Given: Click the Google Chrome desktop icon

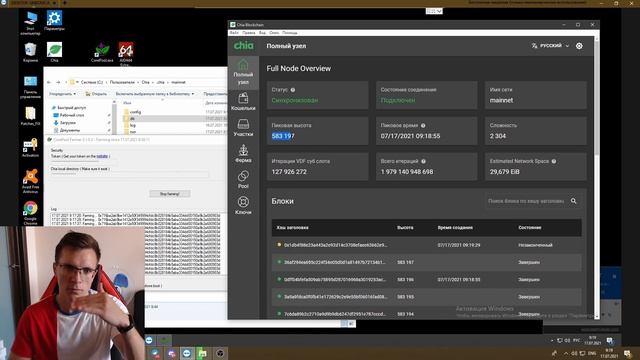Looking at the screenshot, I should (30, 213).
